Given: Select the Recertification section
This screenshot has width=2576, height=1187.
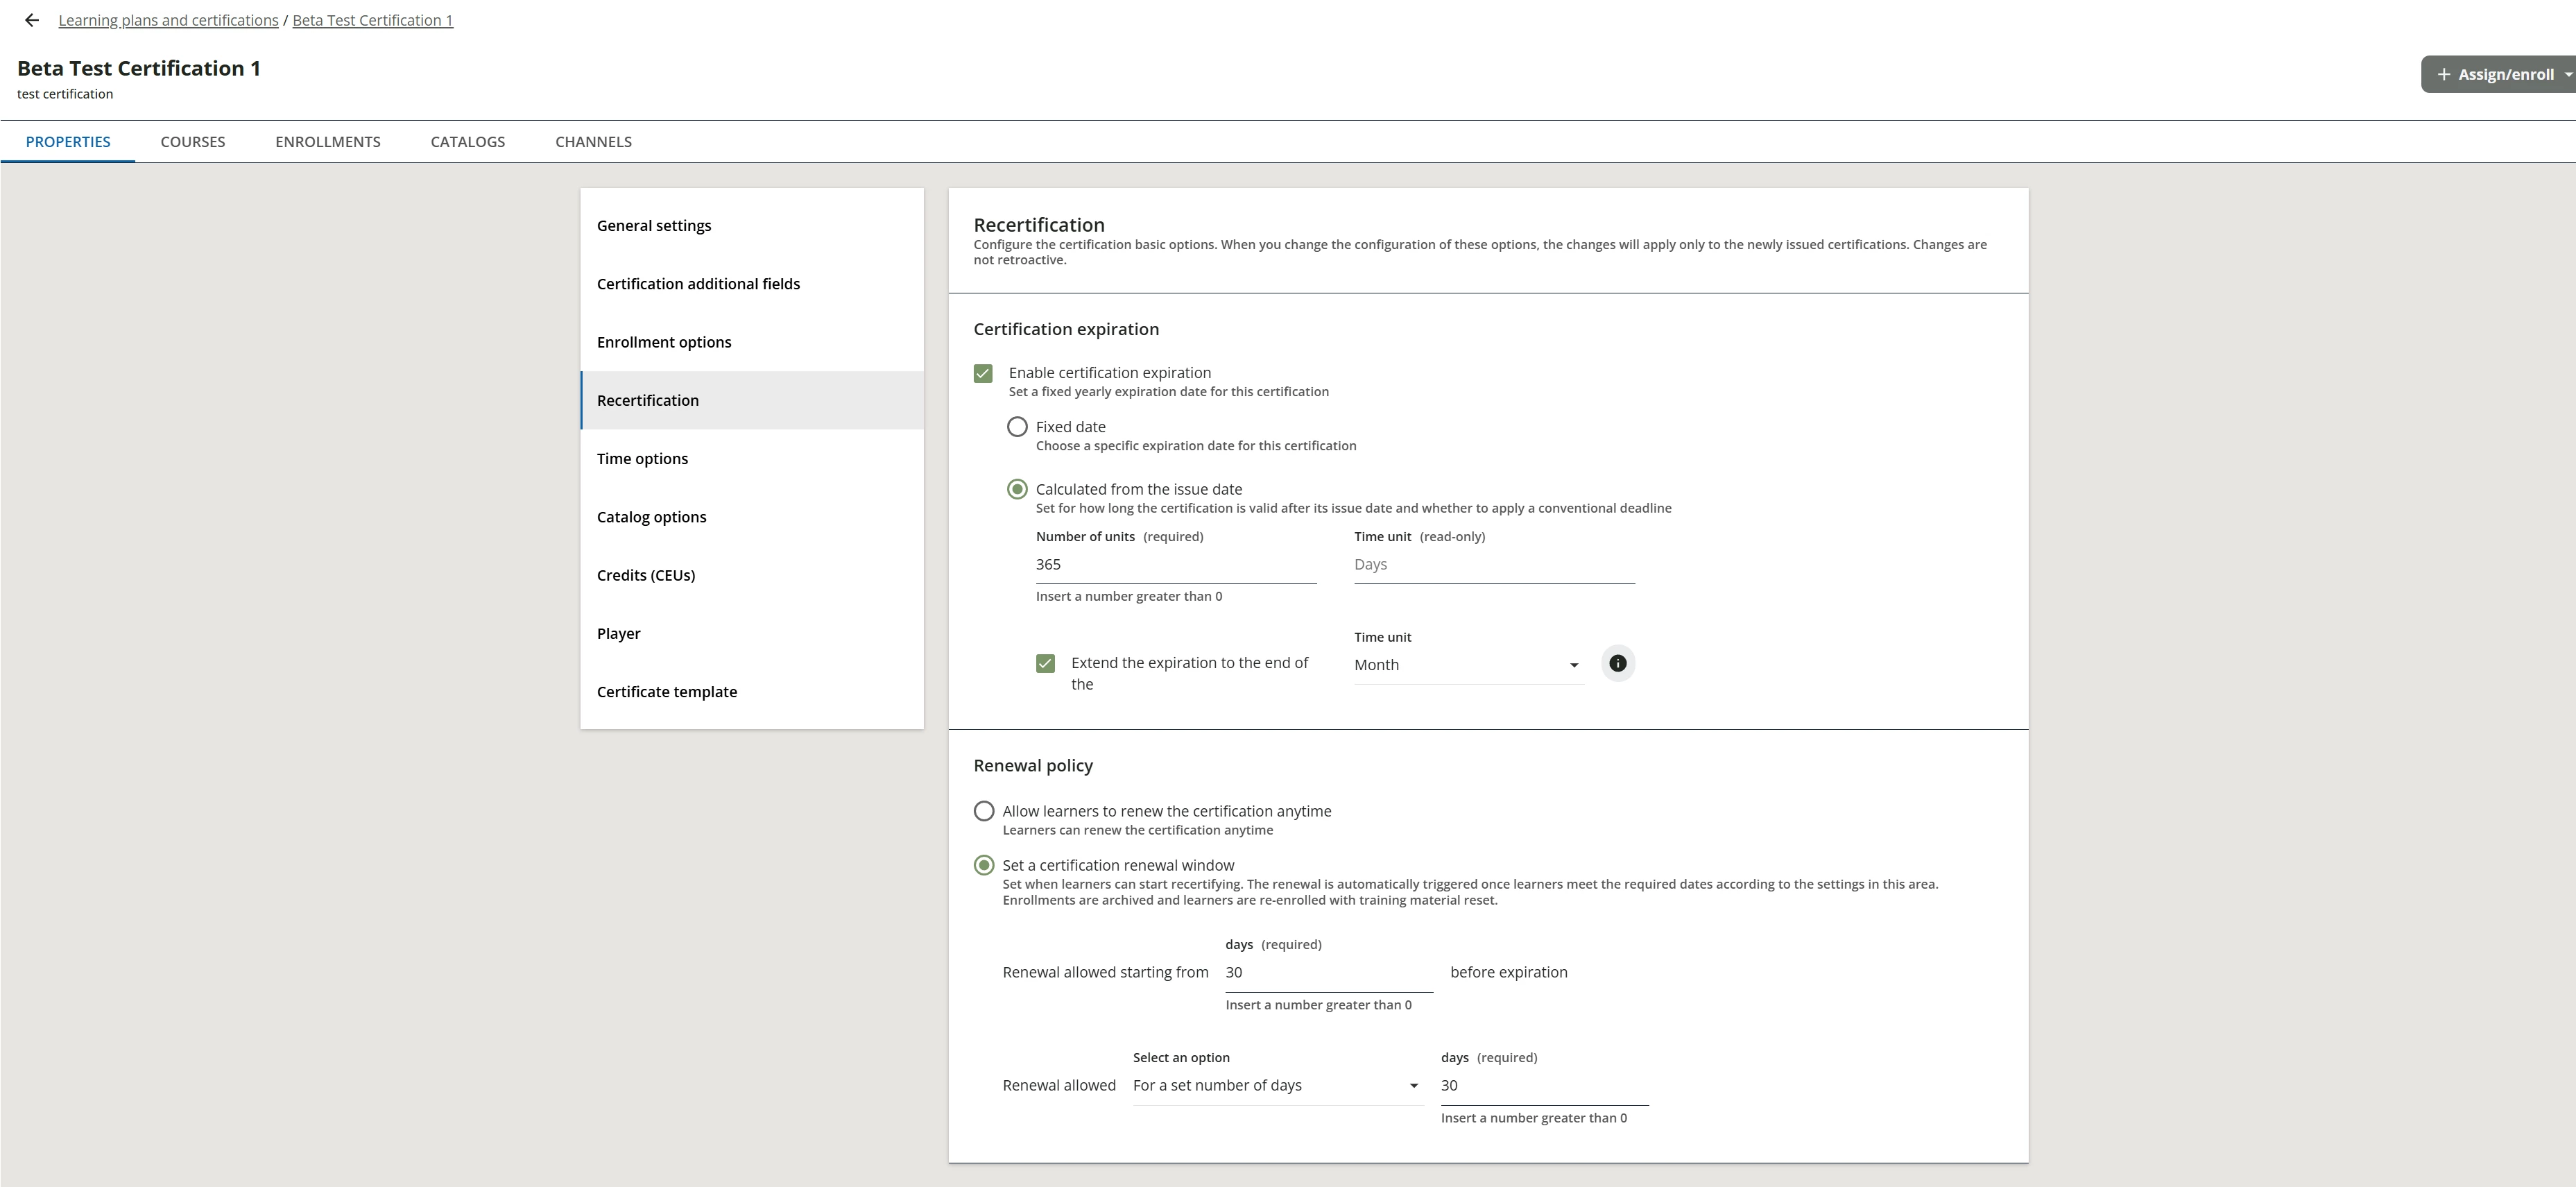Looking at the screenshot, I should (x=752, y=400).
